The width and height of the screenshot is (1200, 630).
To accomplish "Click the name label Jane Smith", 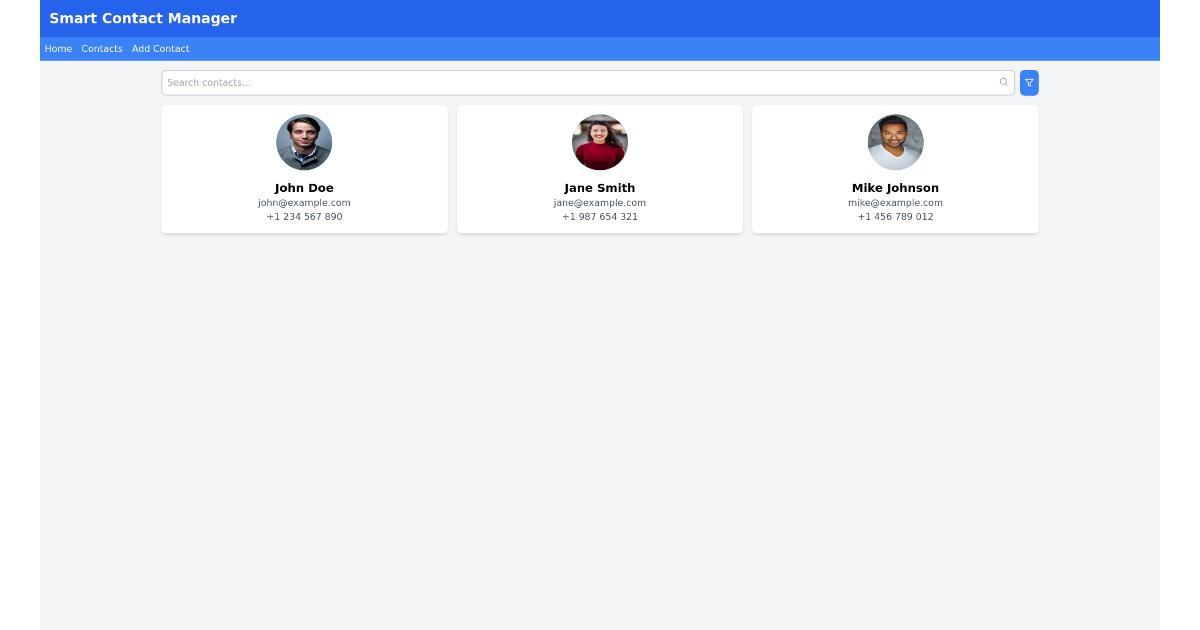I will [599, 187].
